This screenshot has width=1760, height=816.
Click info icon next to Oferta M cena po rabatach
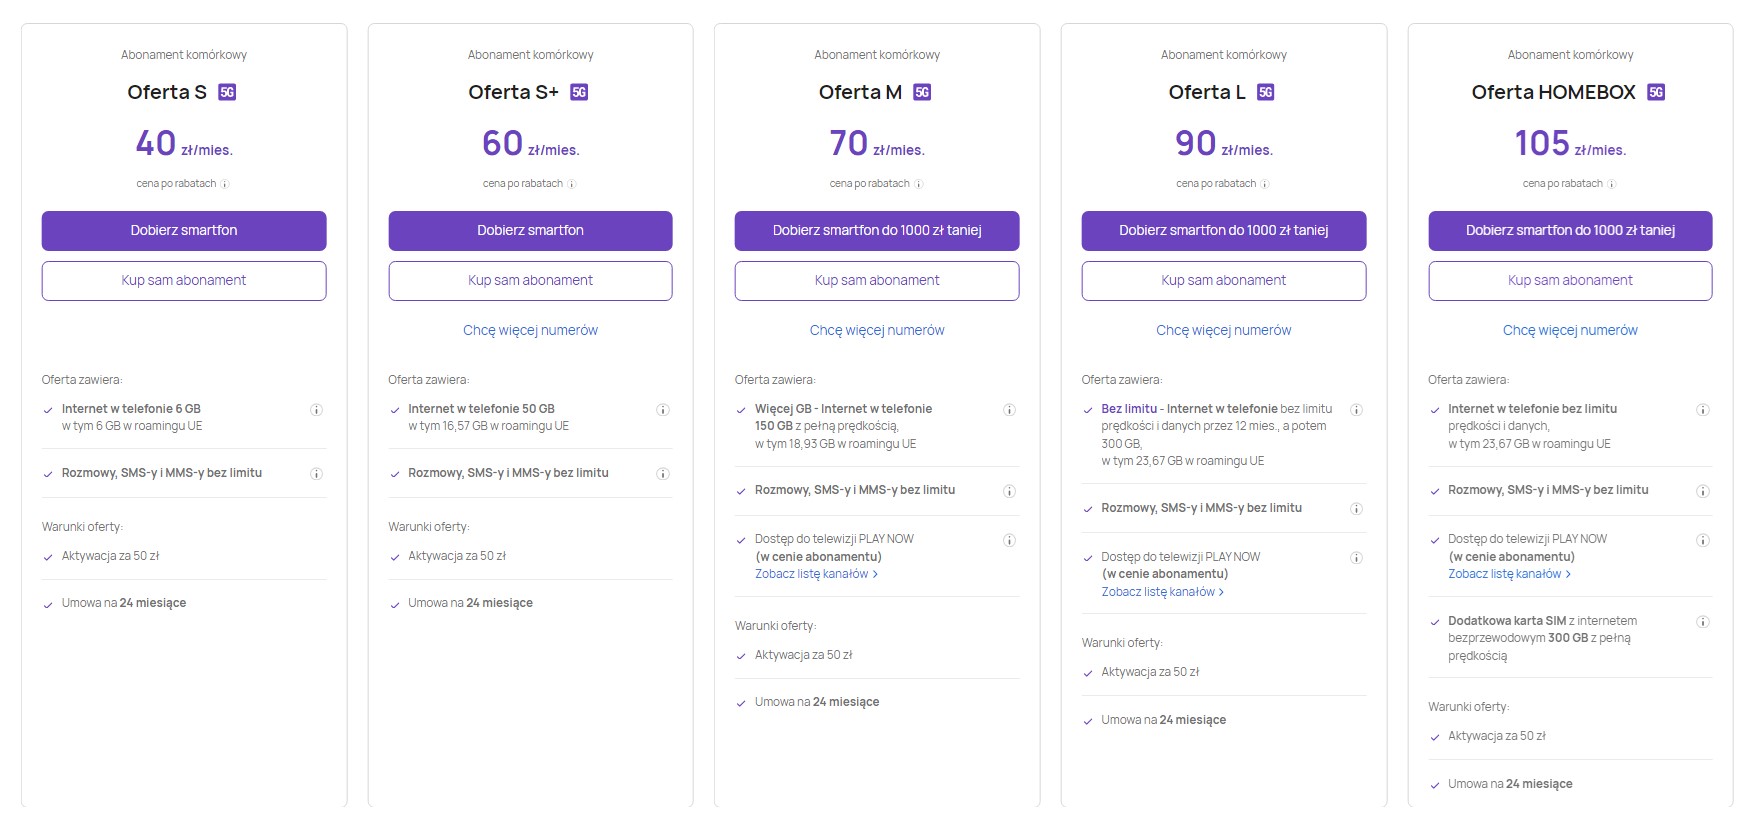tap(918, 184)
